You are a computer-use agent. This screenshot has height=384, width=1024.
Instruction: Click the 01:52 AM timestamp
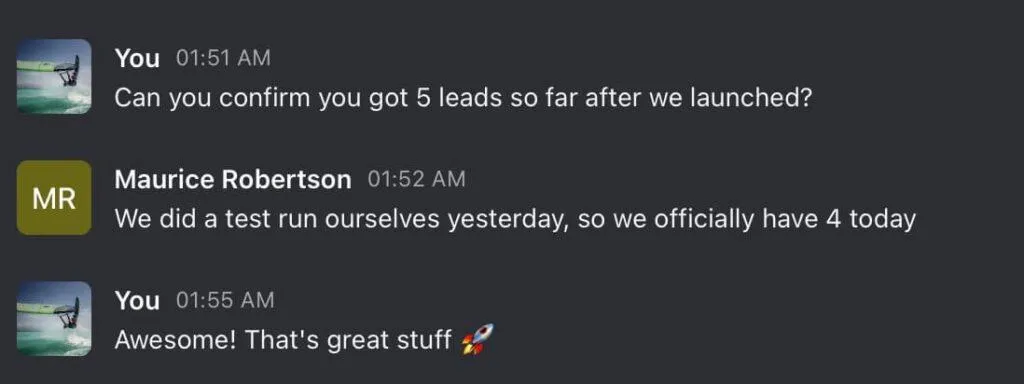[417, 180]
